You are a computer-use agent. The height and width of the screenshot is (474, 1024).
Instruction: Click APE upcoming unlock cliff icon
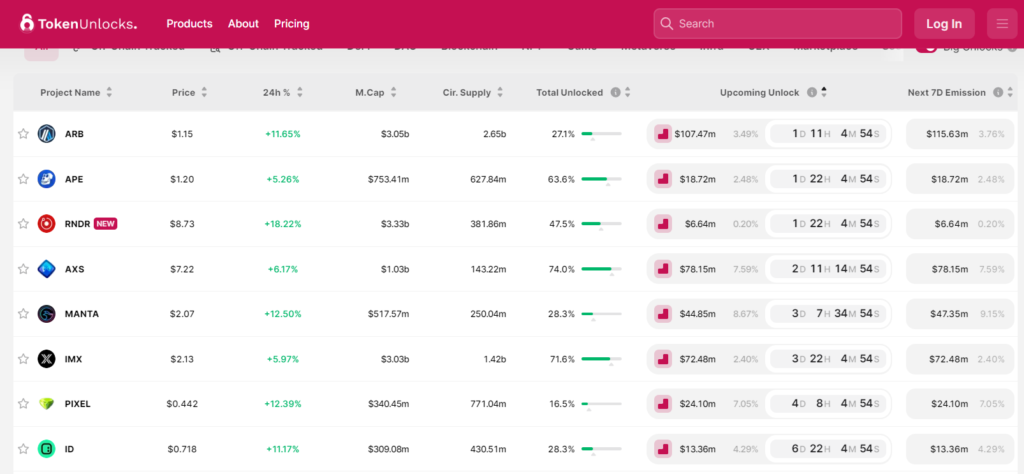pos(663,179)
